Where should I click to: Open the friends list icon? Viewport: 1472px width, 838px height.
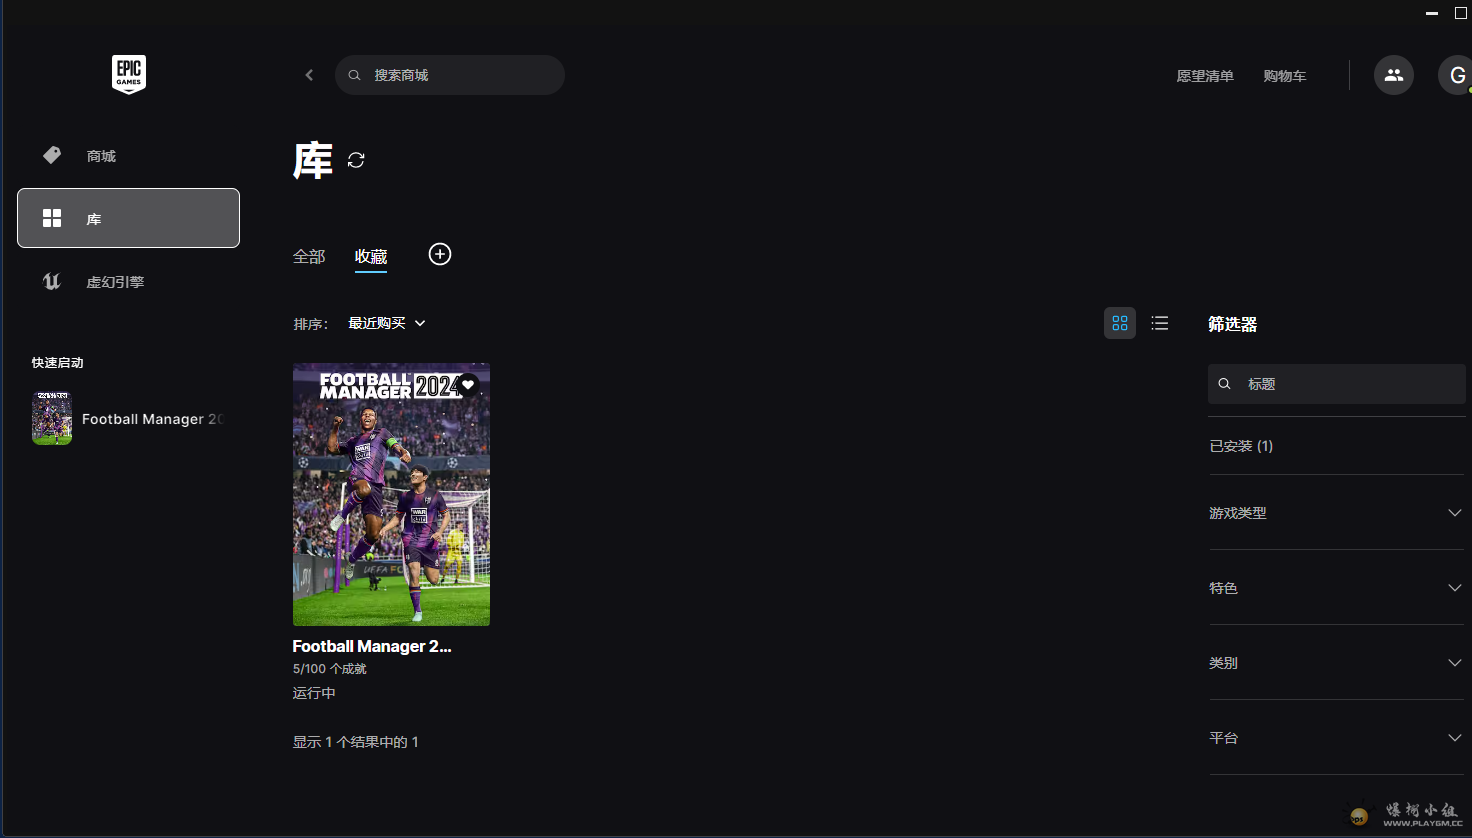[1393, 75]
